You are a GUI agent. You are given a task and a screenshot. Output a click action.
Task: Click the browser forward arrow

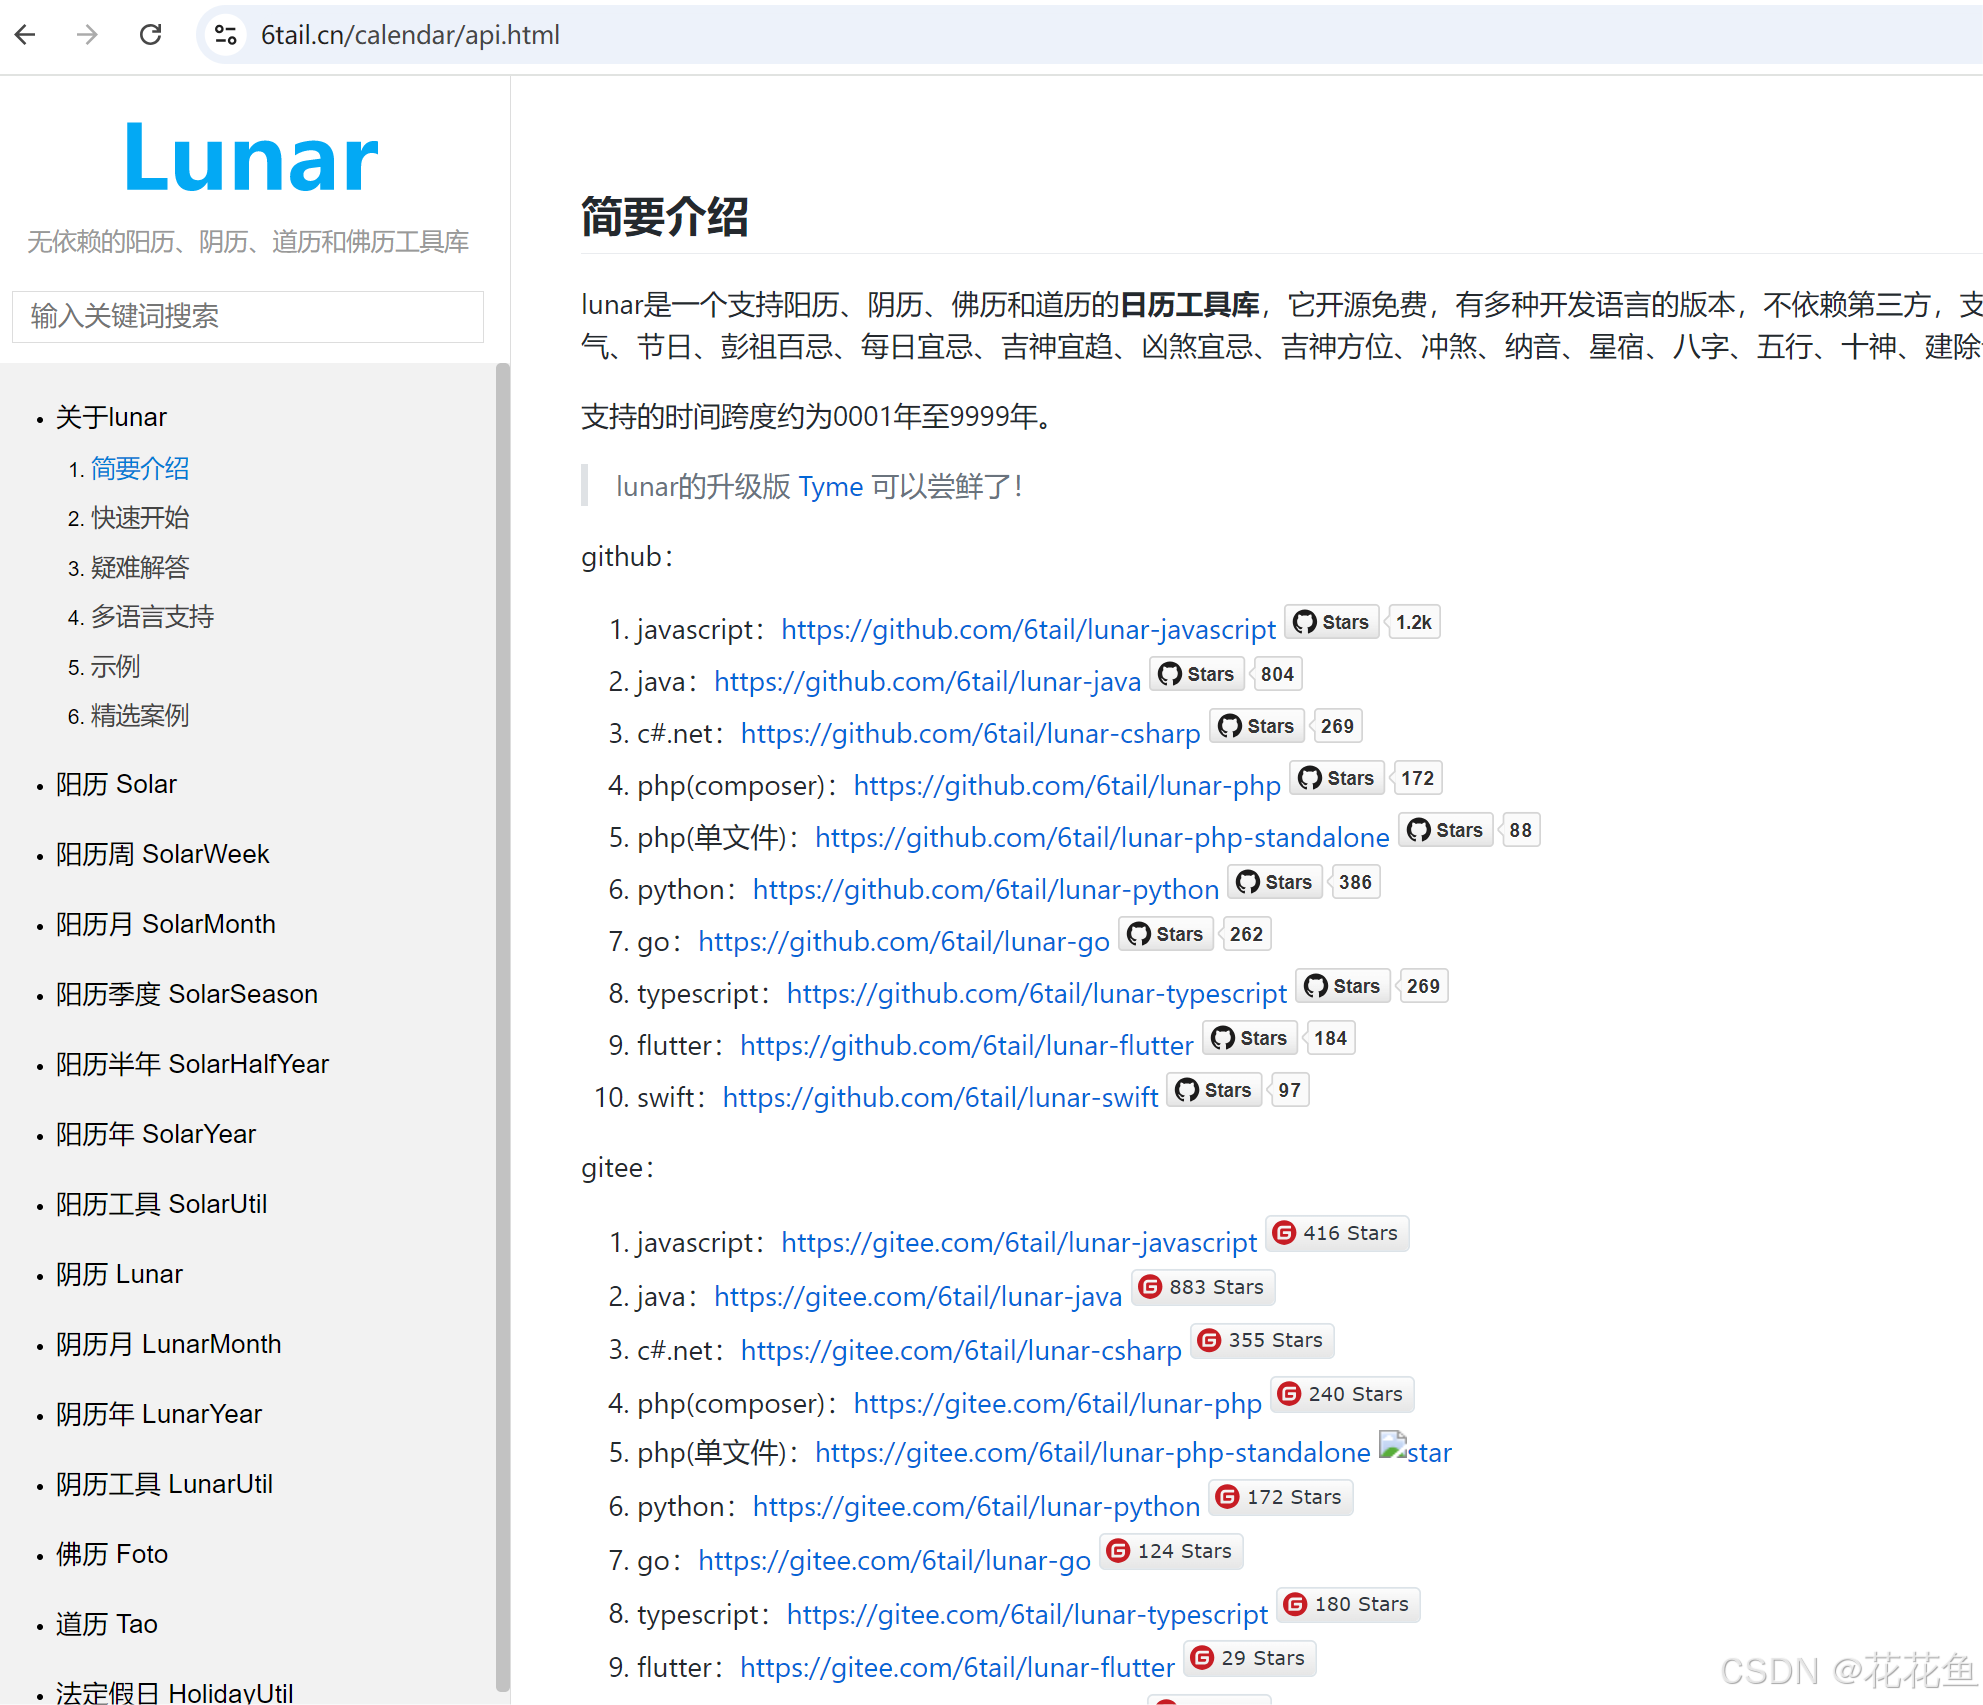[x=88, y=35]
